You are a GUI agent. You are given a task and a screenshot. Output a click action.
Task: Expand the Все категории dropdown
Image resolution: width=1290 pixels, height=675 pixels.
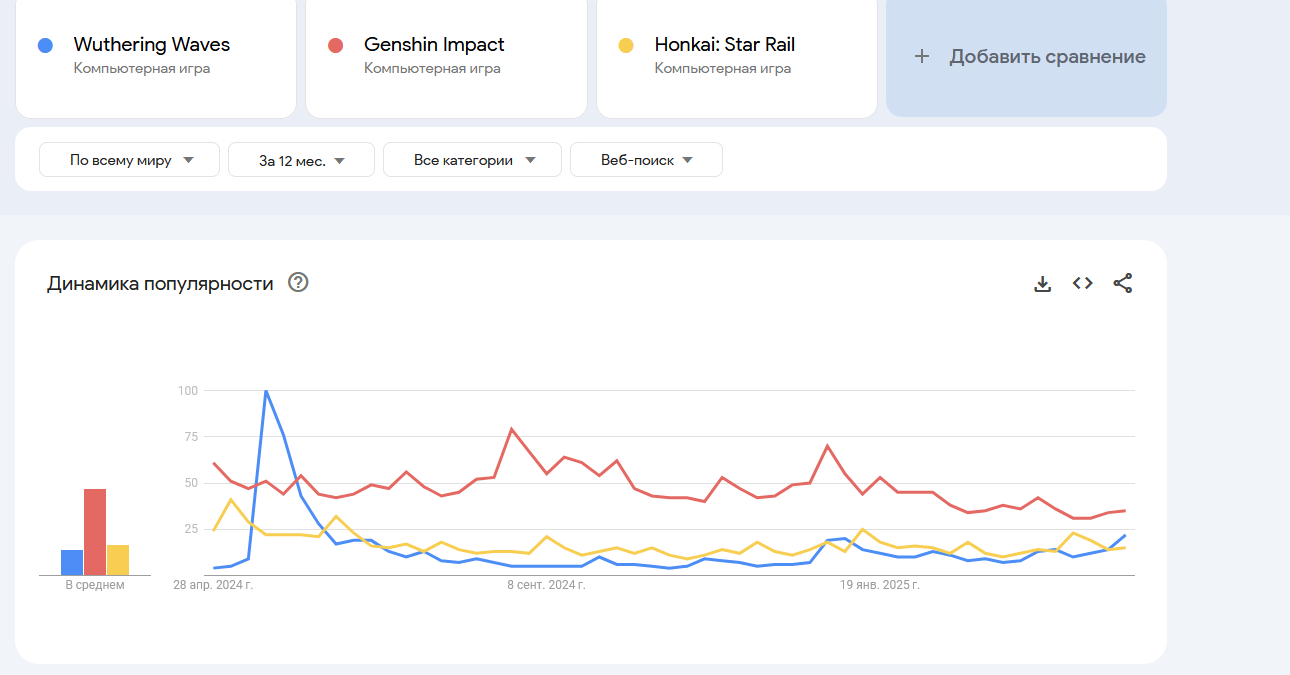coord(472,160)
